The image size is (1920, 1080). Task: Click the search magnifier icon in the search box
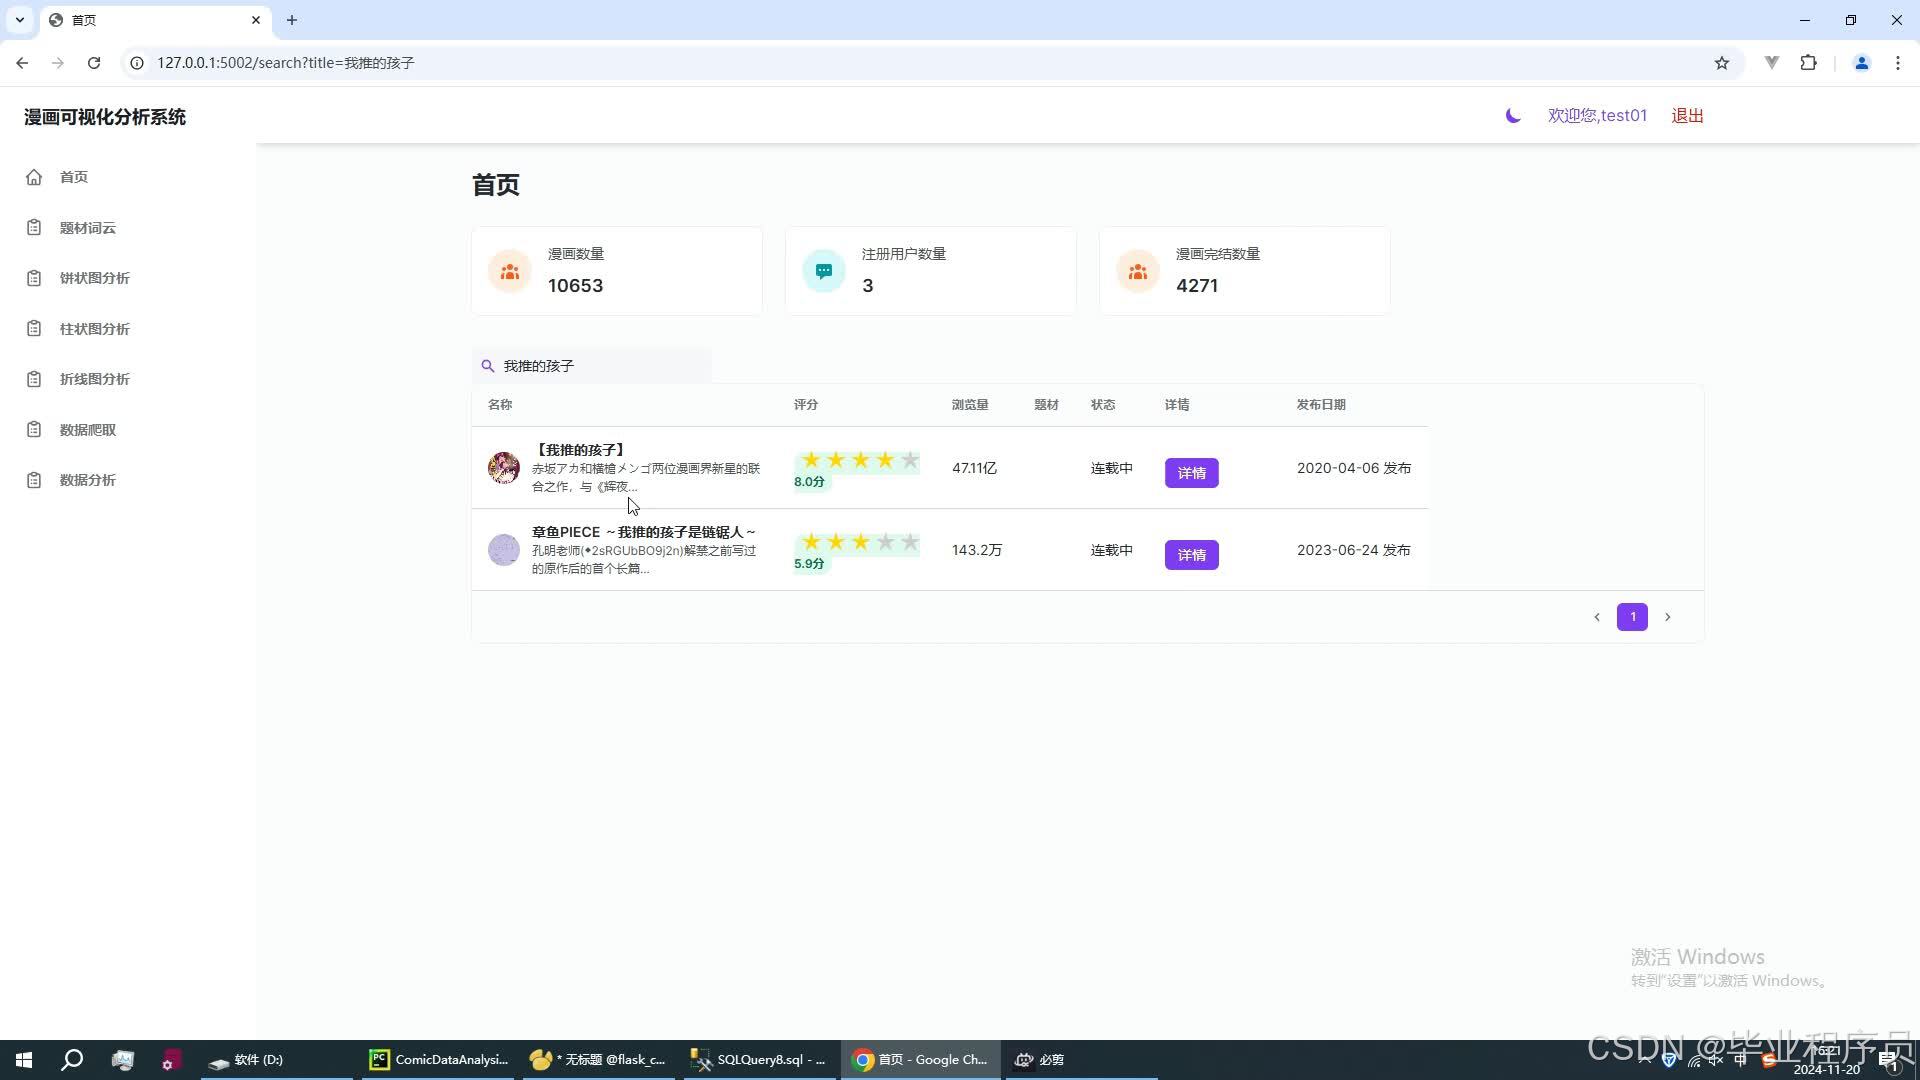click(488, 366)
